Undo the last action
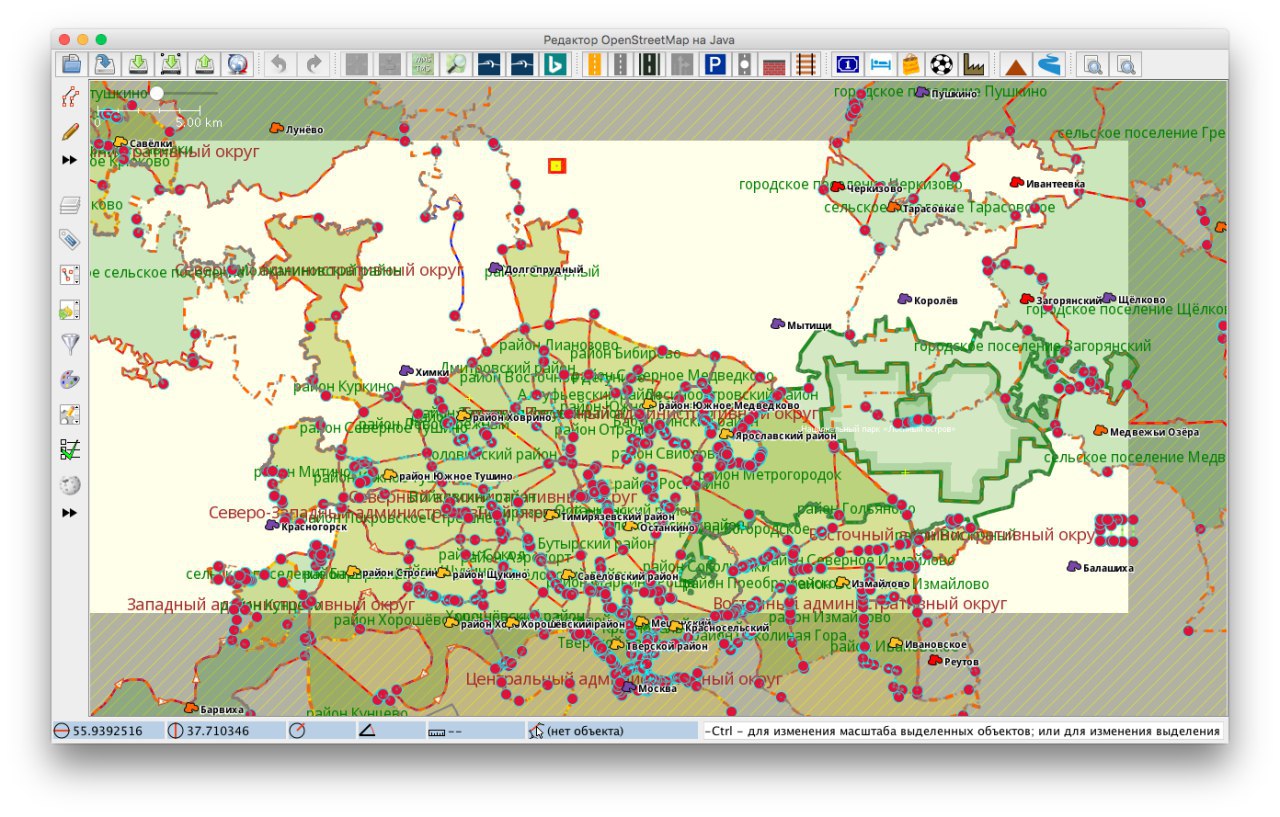This screenshot has height=817, width=1280. pyautogui.click(x=280, y=65)
